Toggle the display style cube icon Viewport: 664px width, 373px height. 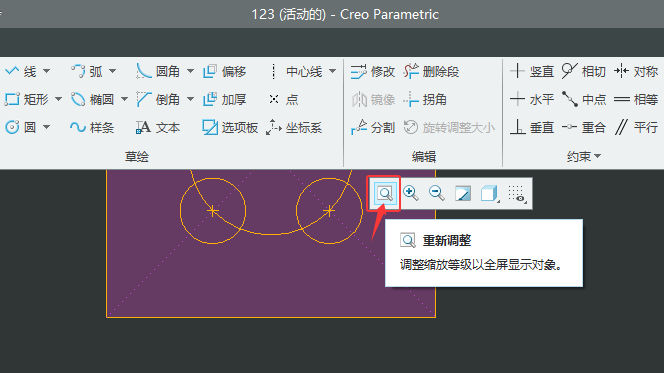click(490, 193)
